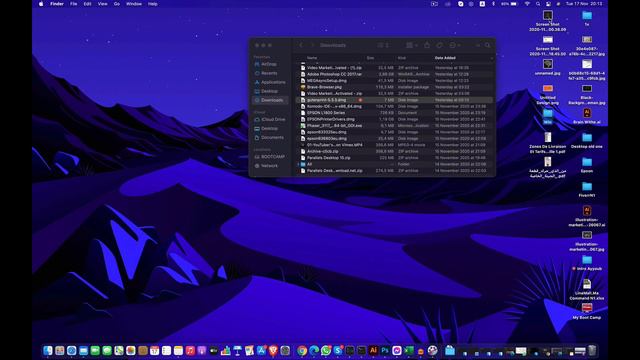Click the date and time in menu bar
640x360 pixels.
[x=584, y=4]
